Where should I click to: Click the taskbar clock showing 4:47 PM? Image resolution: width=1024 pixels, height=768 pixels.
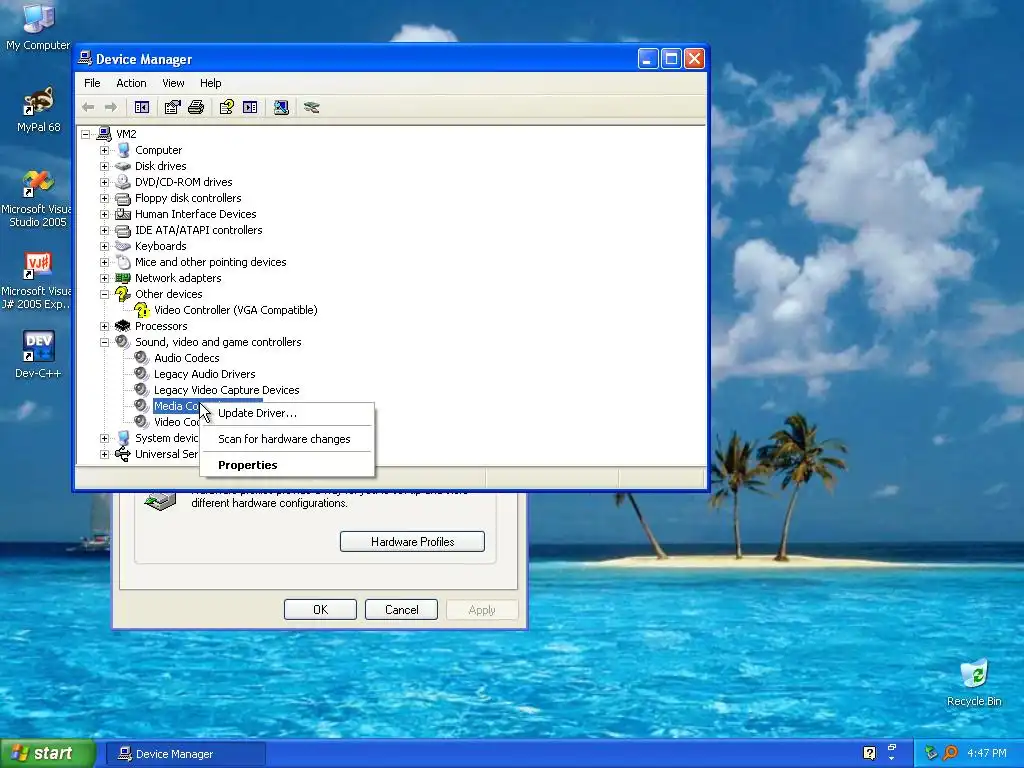(987, 753)
